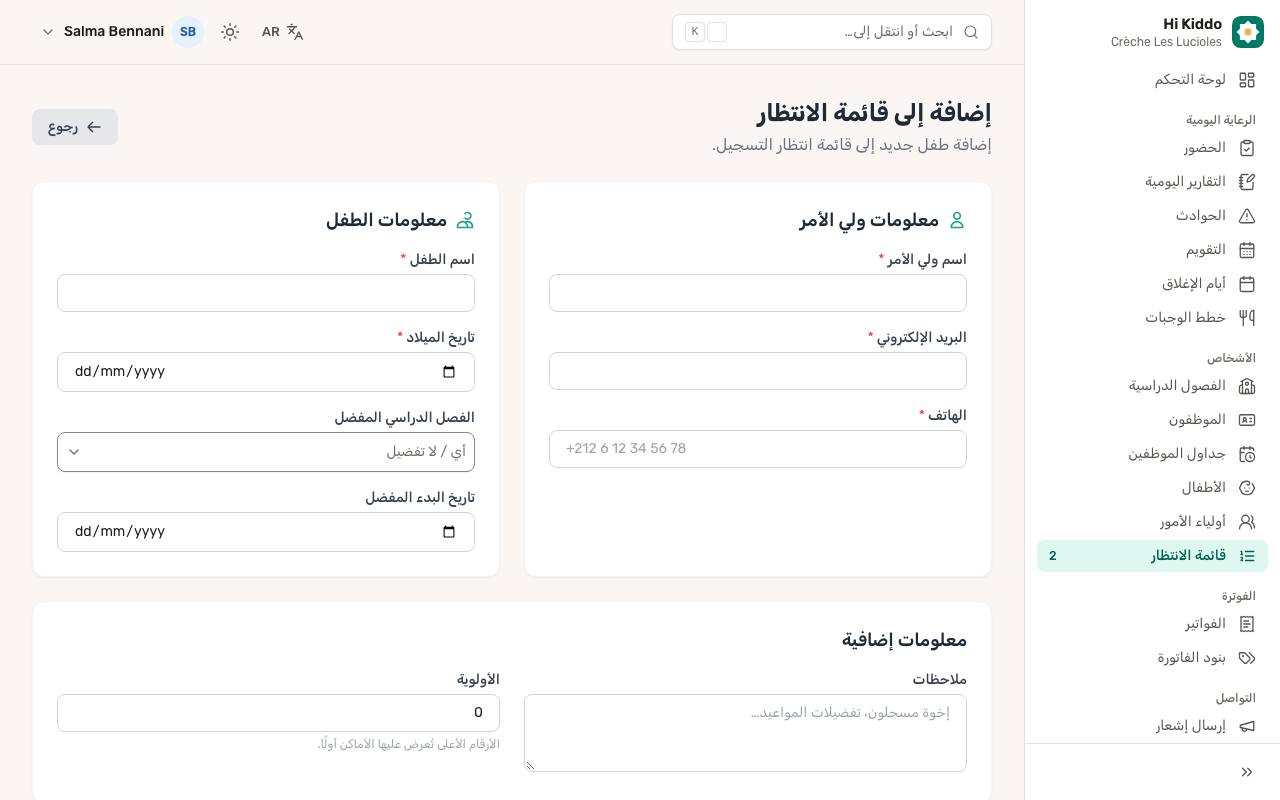Viewport: 1280px width, 800px height.
Task: Click the send notification megaphone icon (إرسال إشعار)
Action: click(1247, 726)
